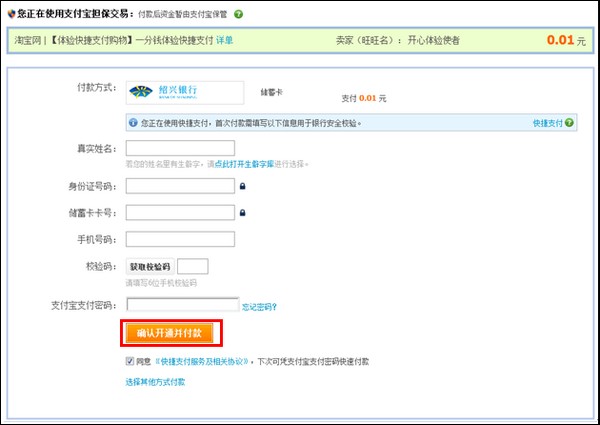Screen dimensions: 600x425
Task: Focus the 手机号码 input field
Action: pyautogui.click(x=180, y=239)
